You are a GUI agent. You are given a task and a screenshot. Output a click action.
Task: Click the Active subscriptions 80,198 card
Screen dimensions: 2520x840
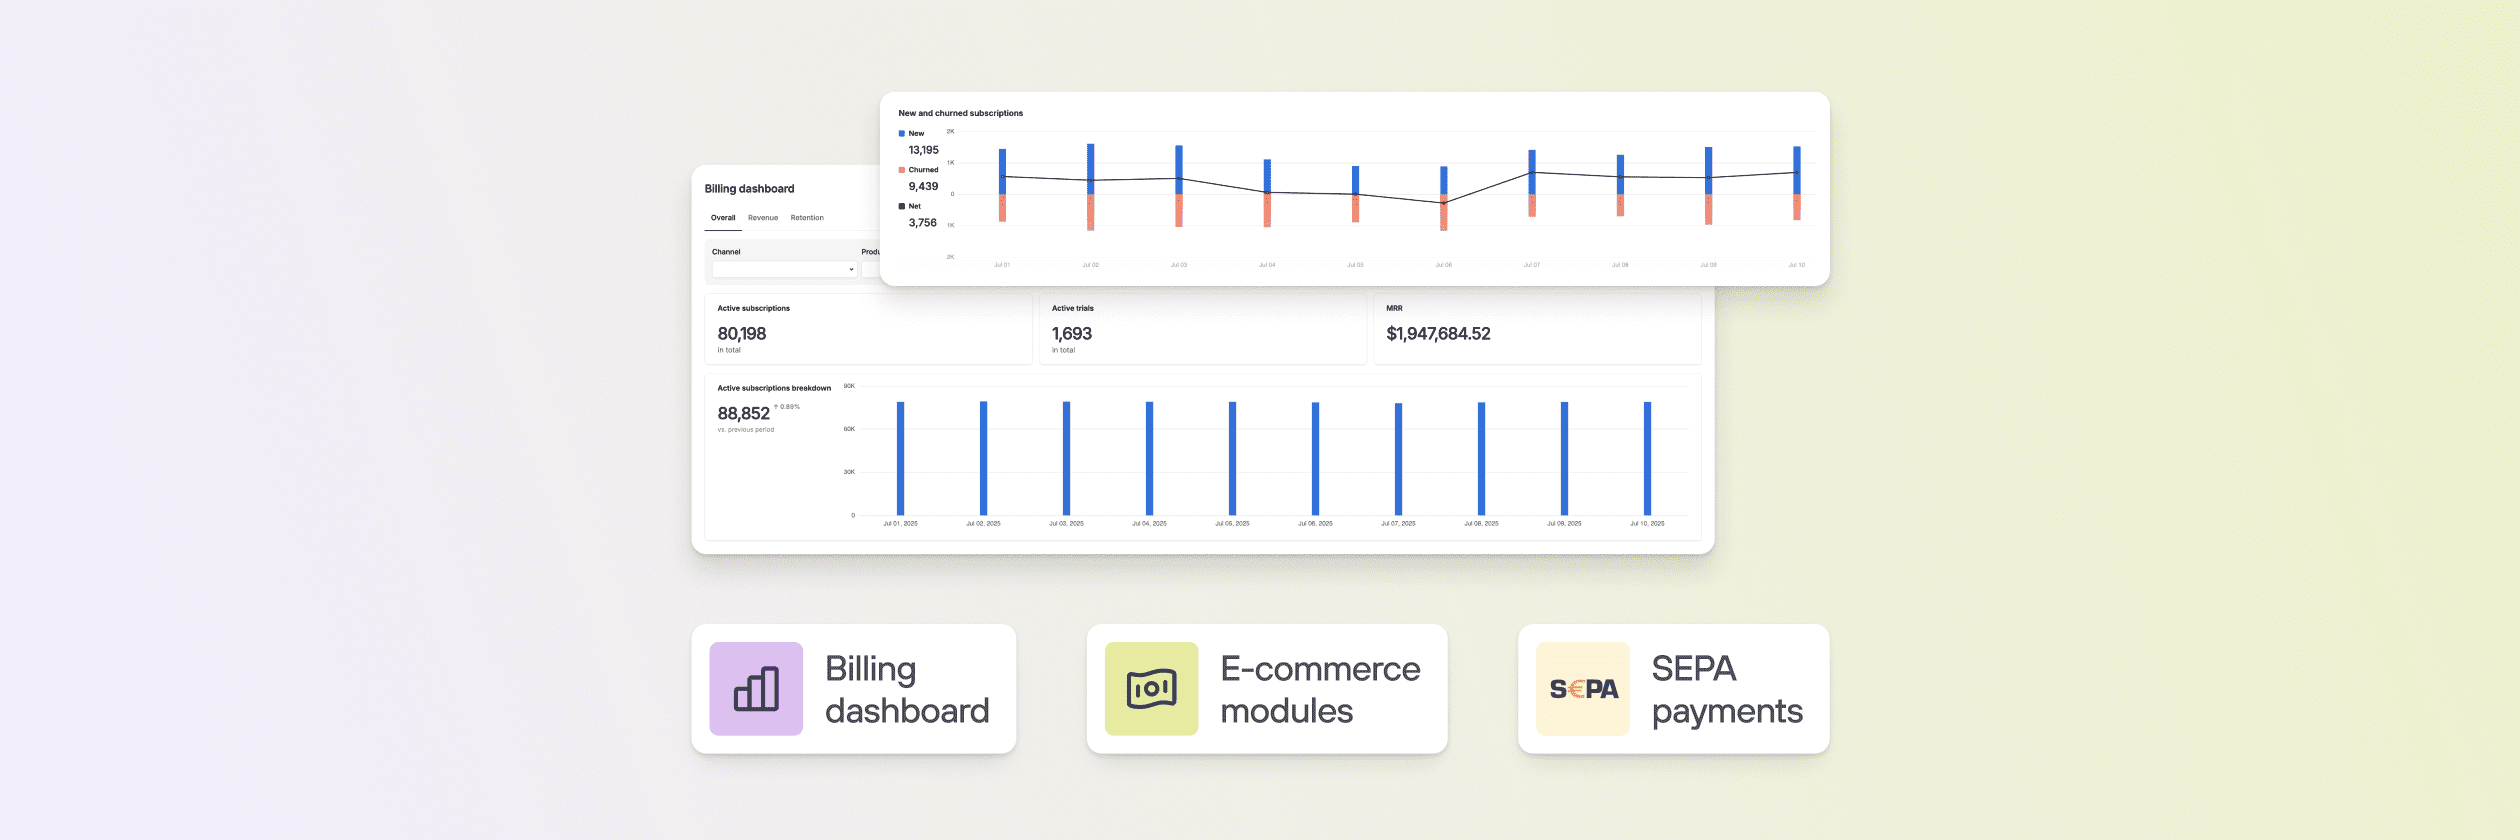click(x=867, y=329)
